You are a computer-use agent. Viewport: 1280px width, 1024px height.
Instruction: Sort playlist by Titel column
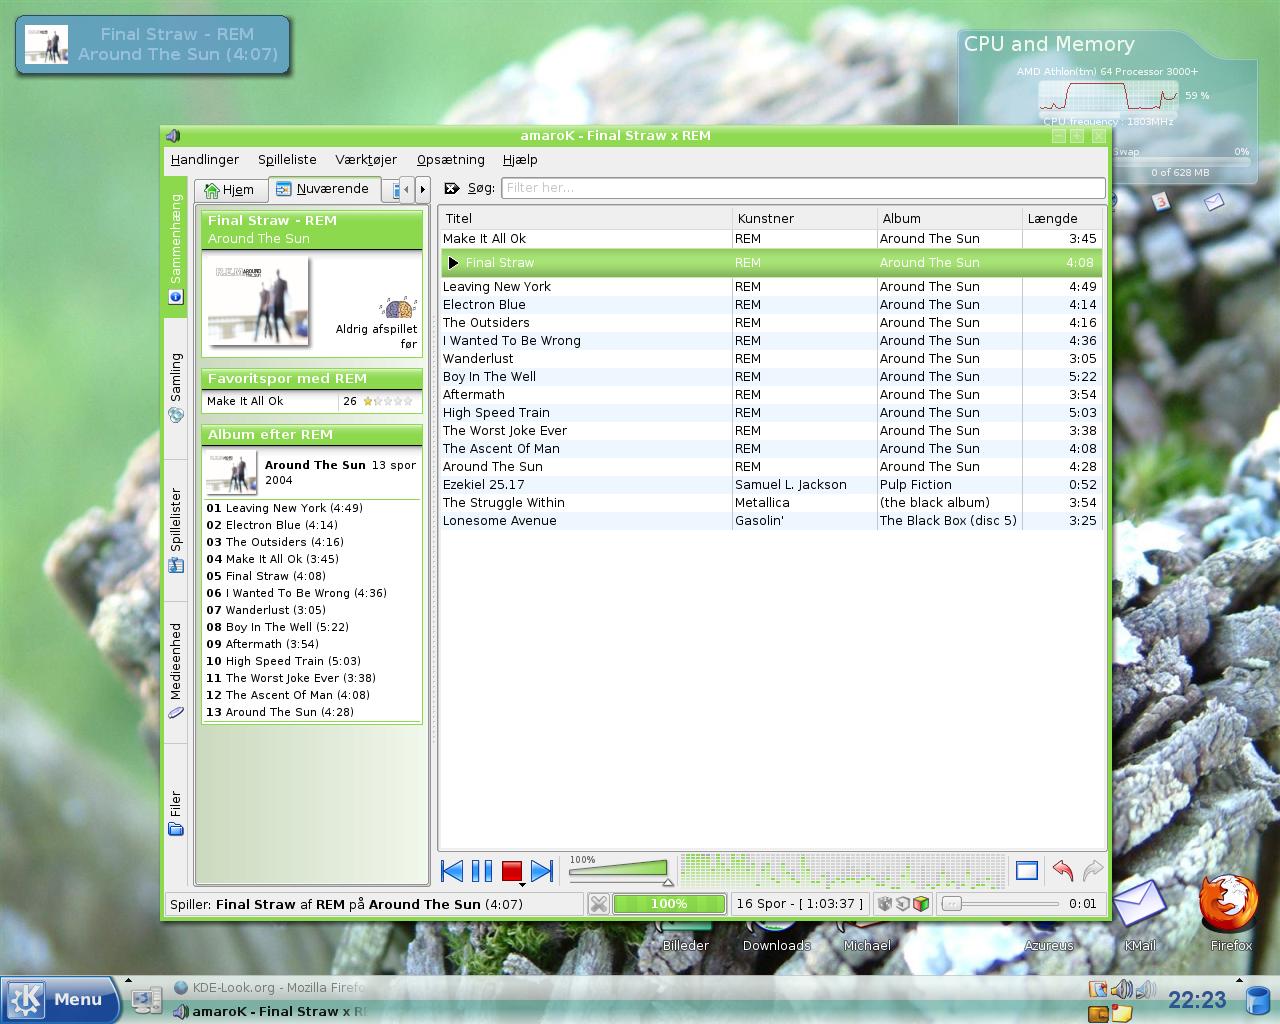[586, 218]
